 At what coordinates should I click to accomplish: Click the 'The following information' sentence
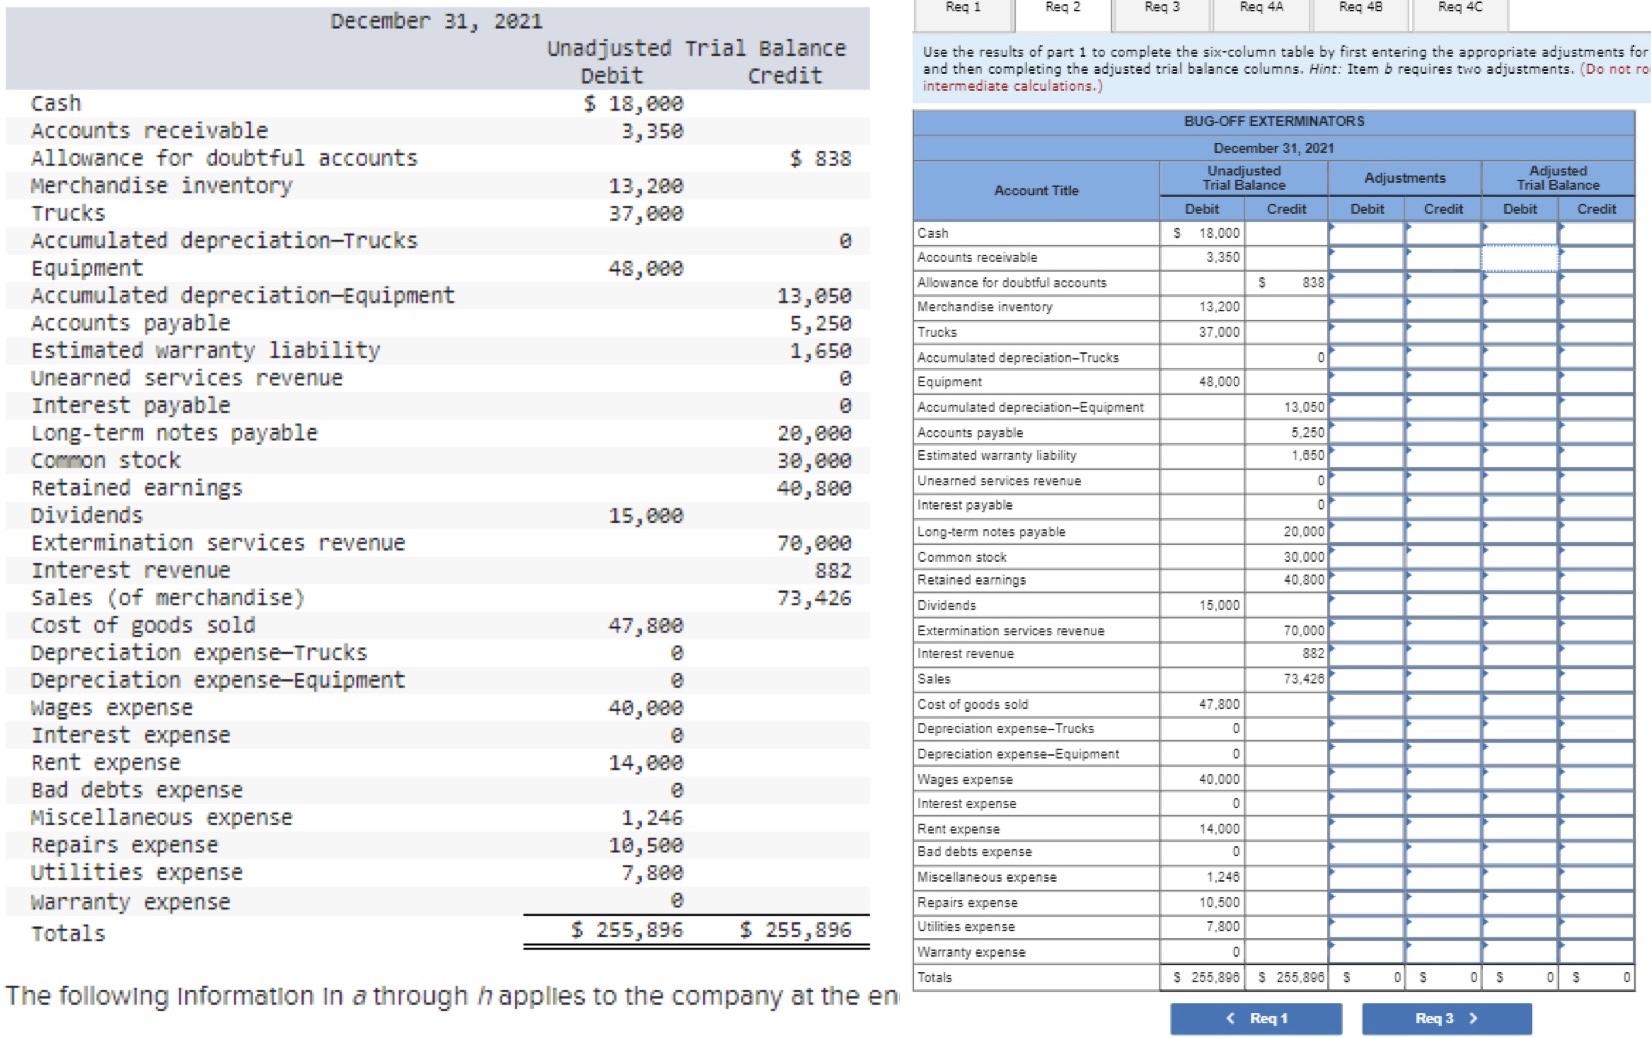[452, 996]
